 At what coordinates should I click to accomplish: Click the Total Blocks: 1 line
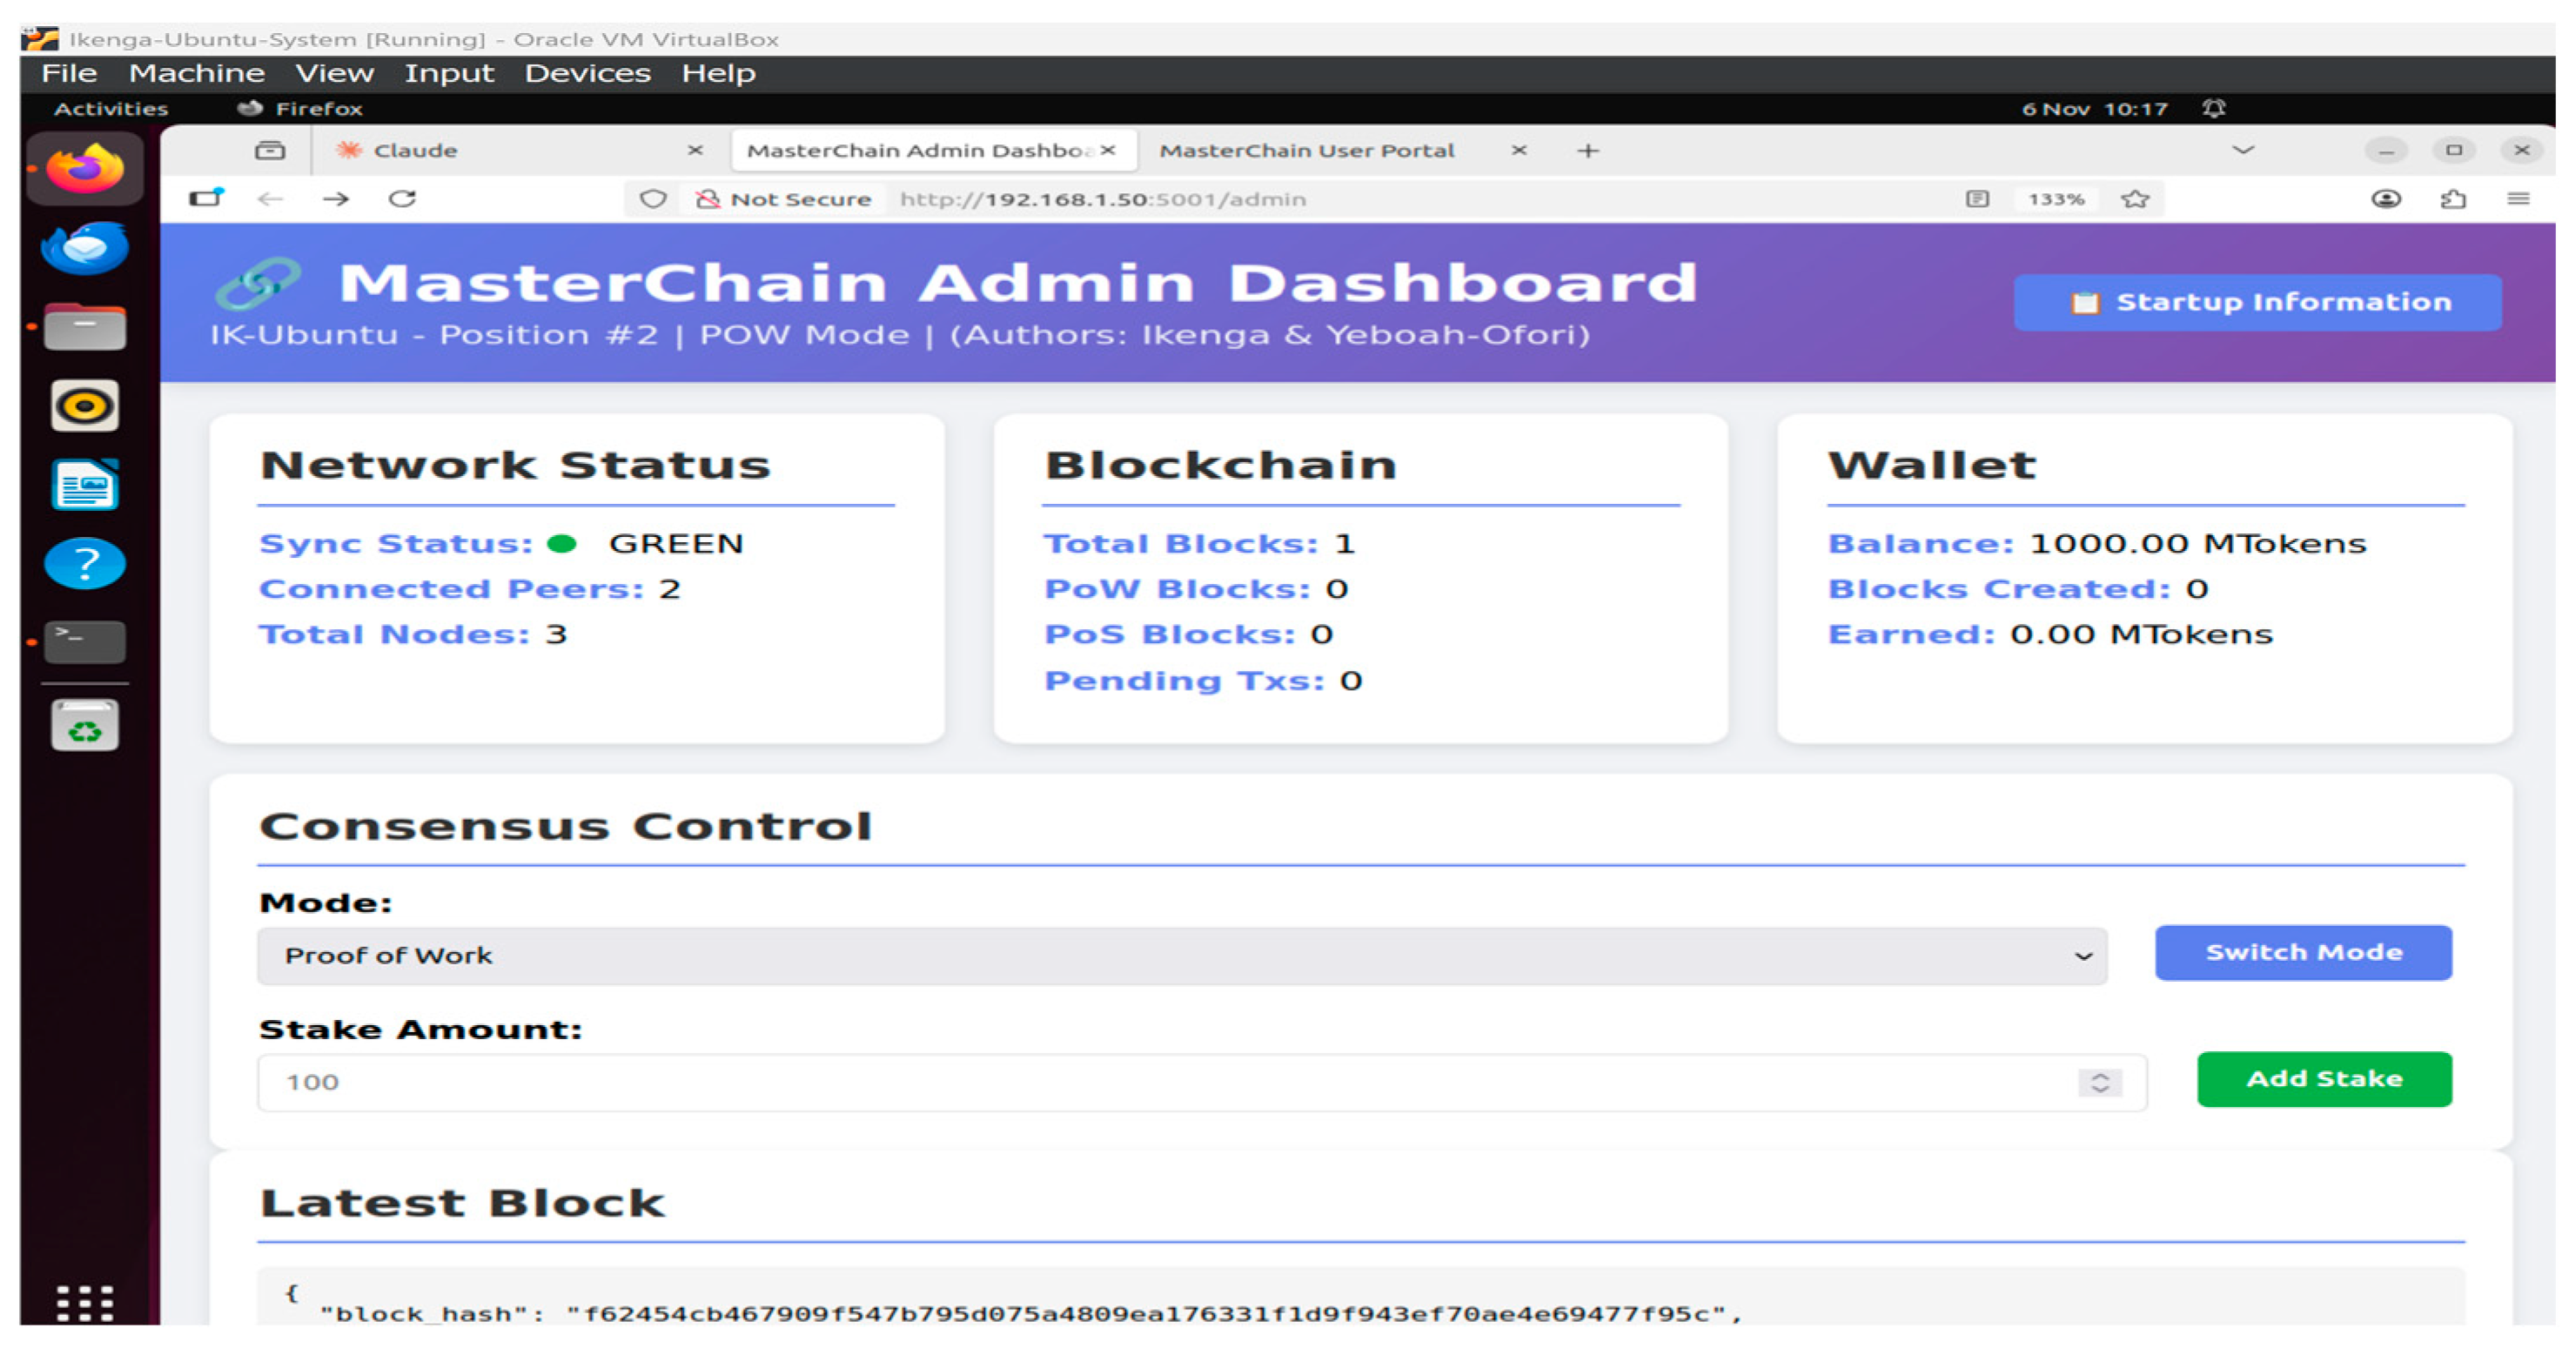pyautogui.click(x=1199, y=544)
